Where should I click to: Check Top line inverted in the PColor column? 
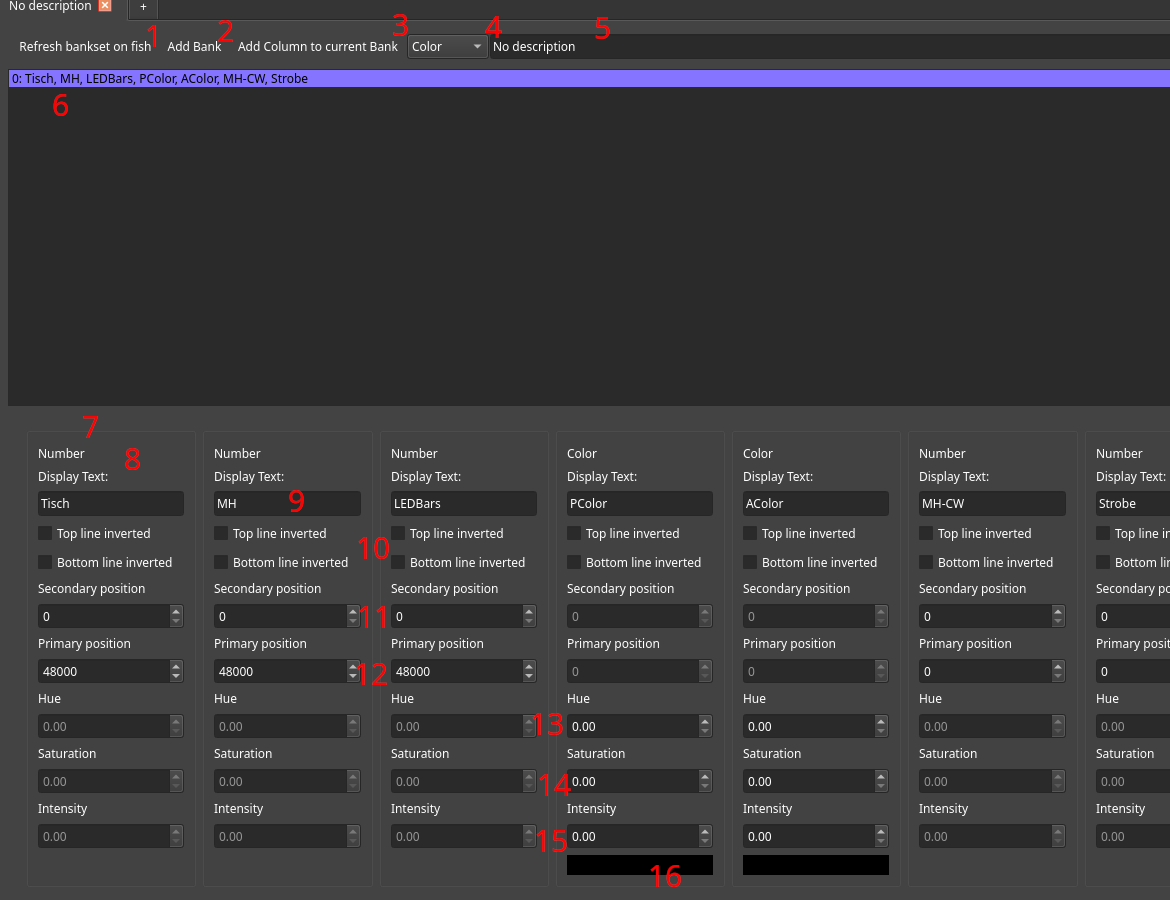[x=573, y=533]
